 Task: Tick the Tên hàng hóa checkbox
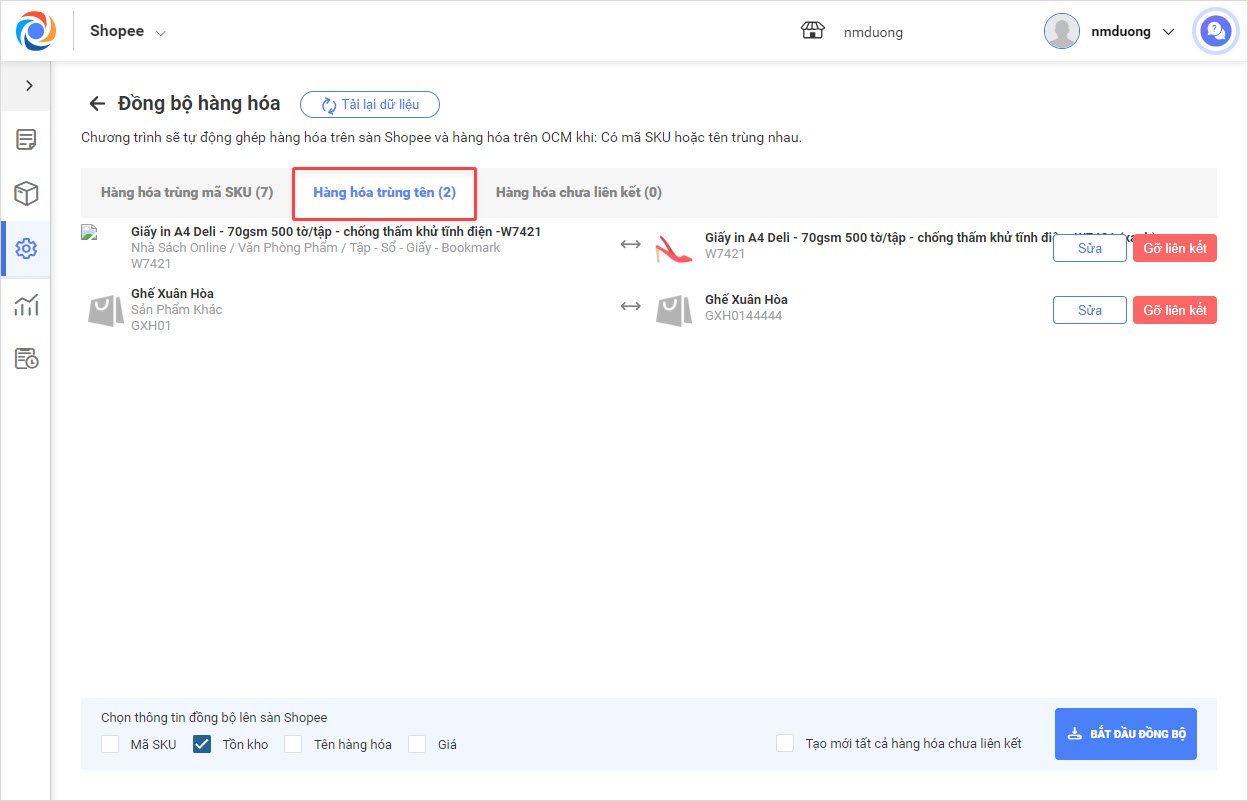293,744
